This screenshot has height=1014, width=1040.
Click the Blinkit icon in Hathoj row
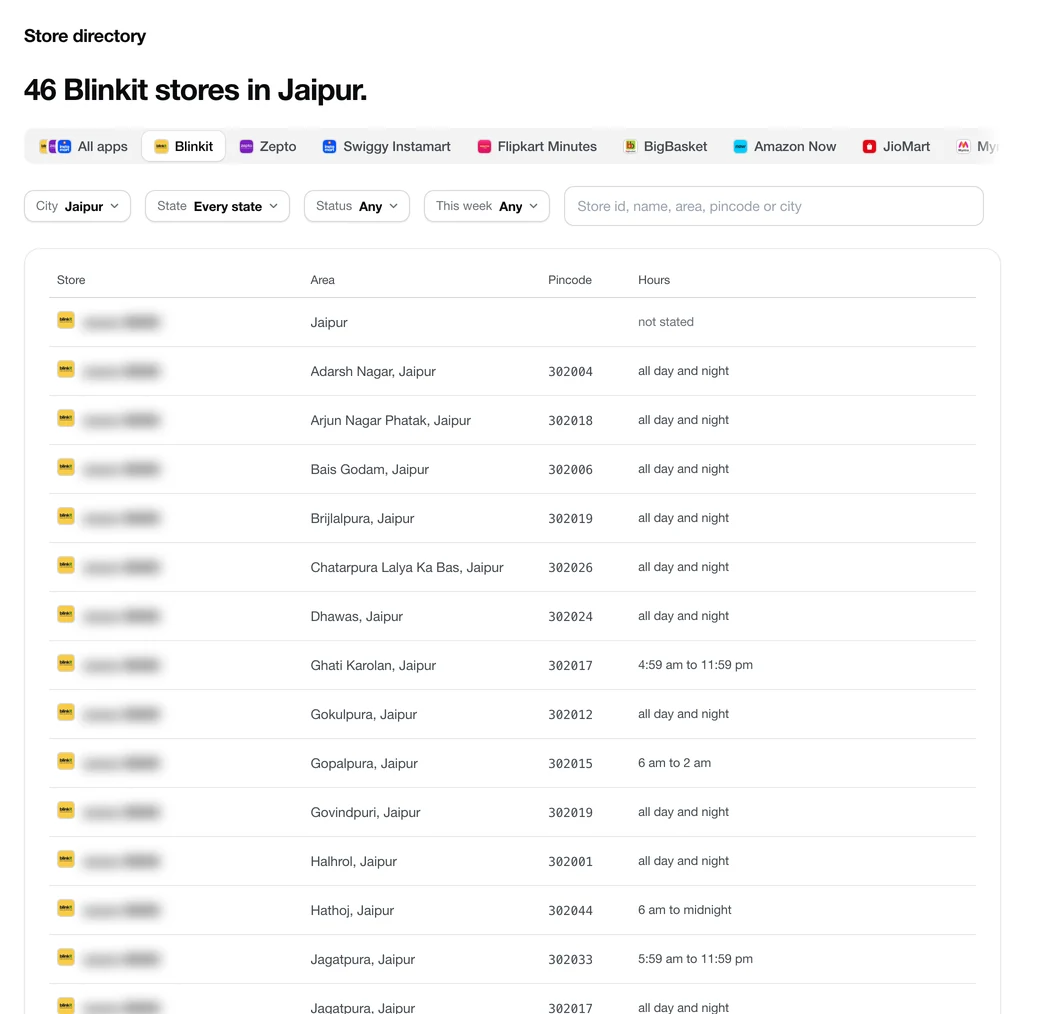click(66, 909)
